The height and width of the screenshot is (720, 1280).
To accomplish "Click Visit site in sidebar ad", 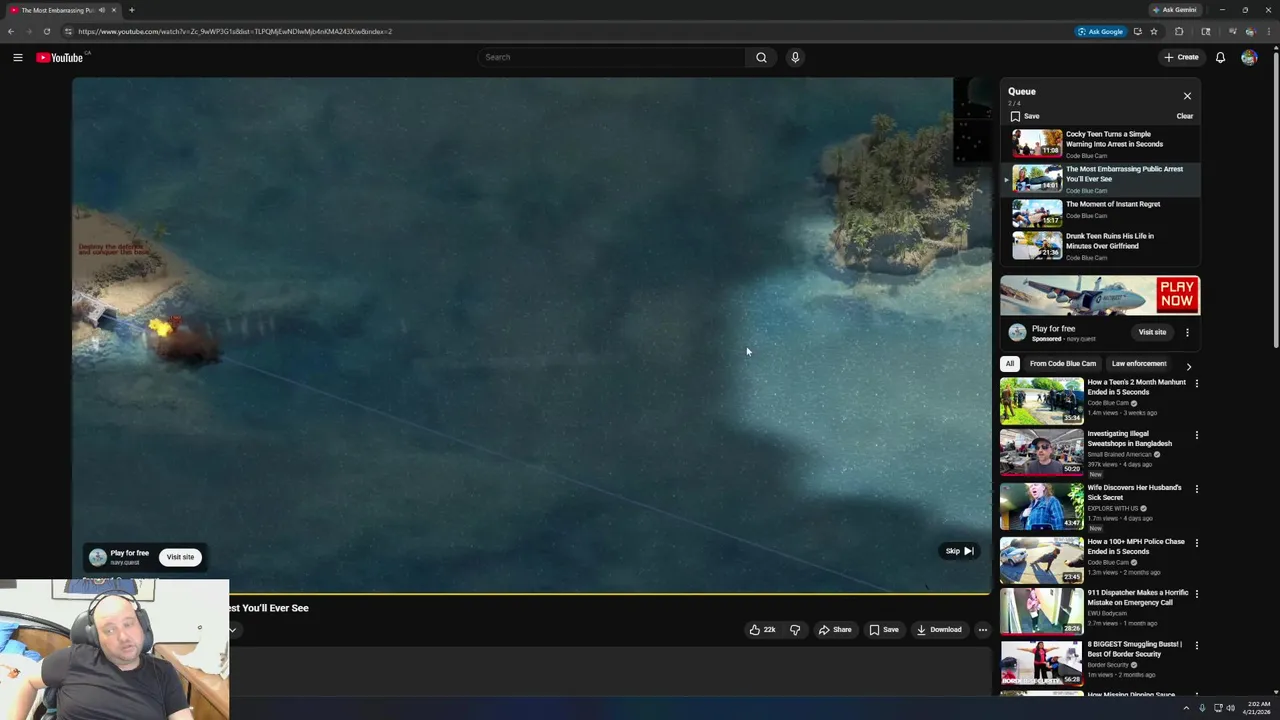I will 1152,332.
